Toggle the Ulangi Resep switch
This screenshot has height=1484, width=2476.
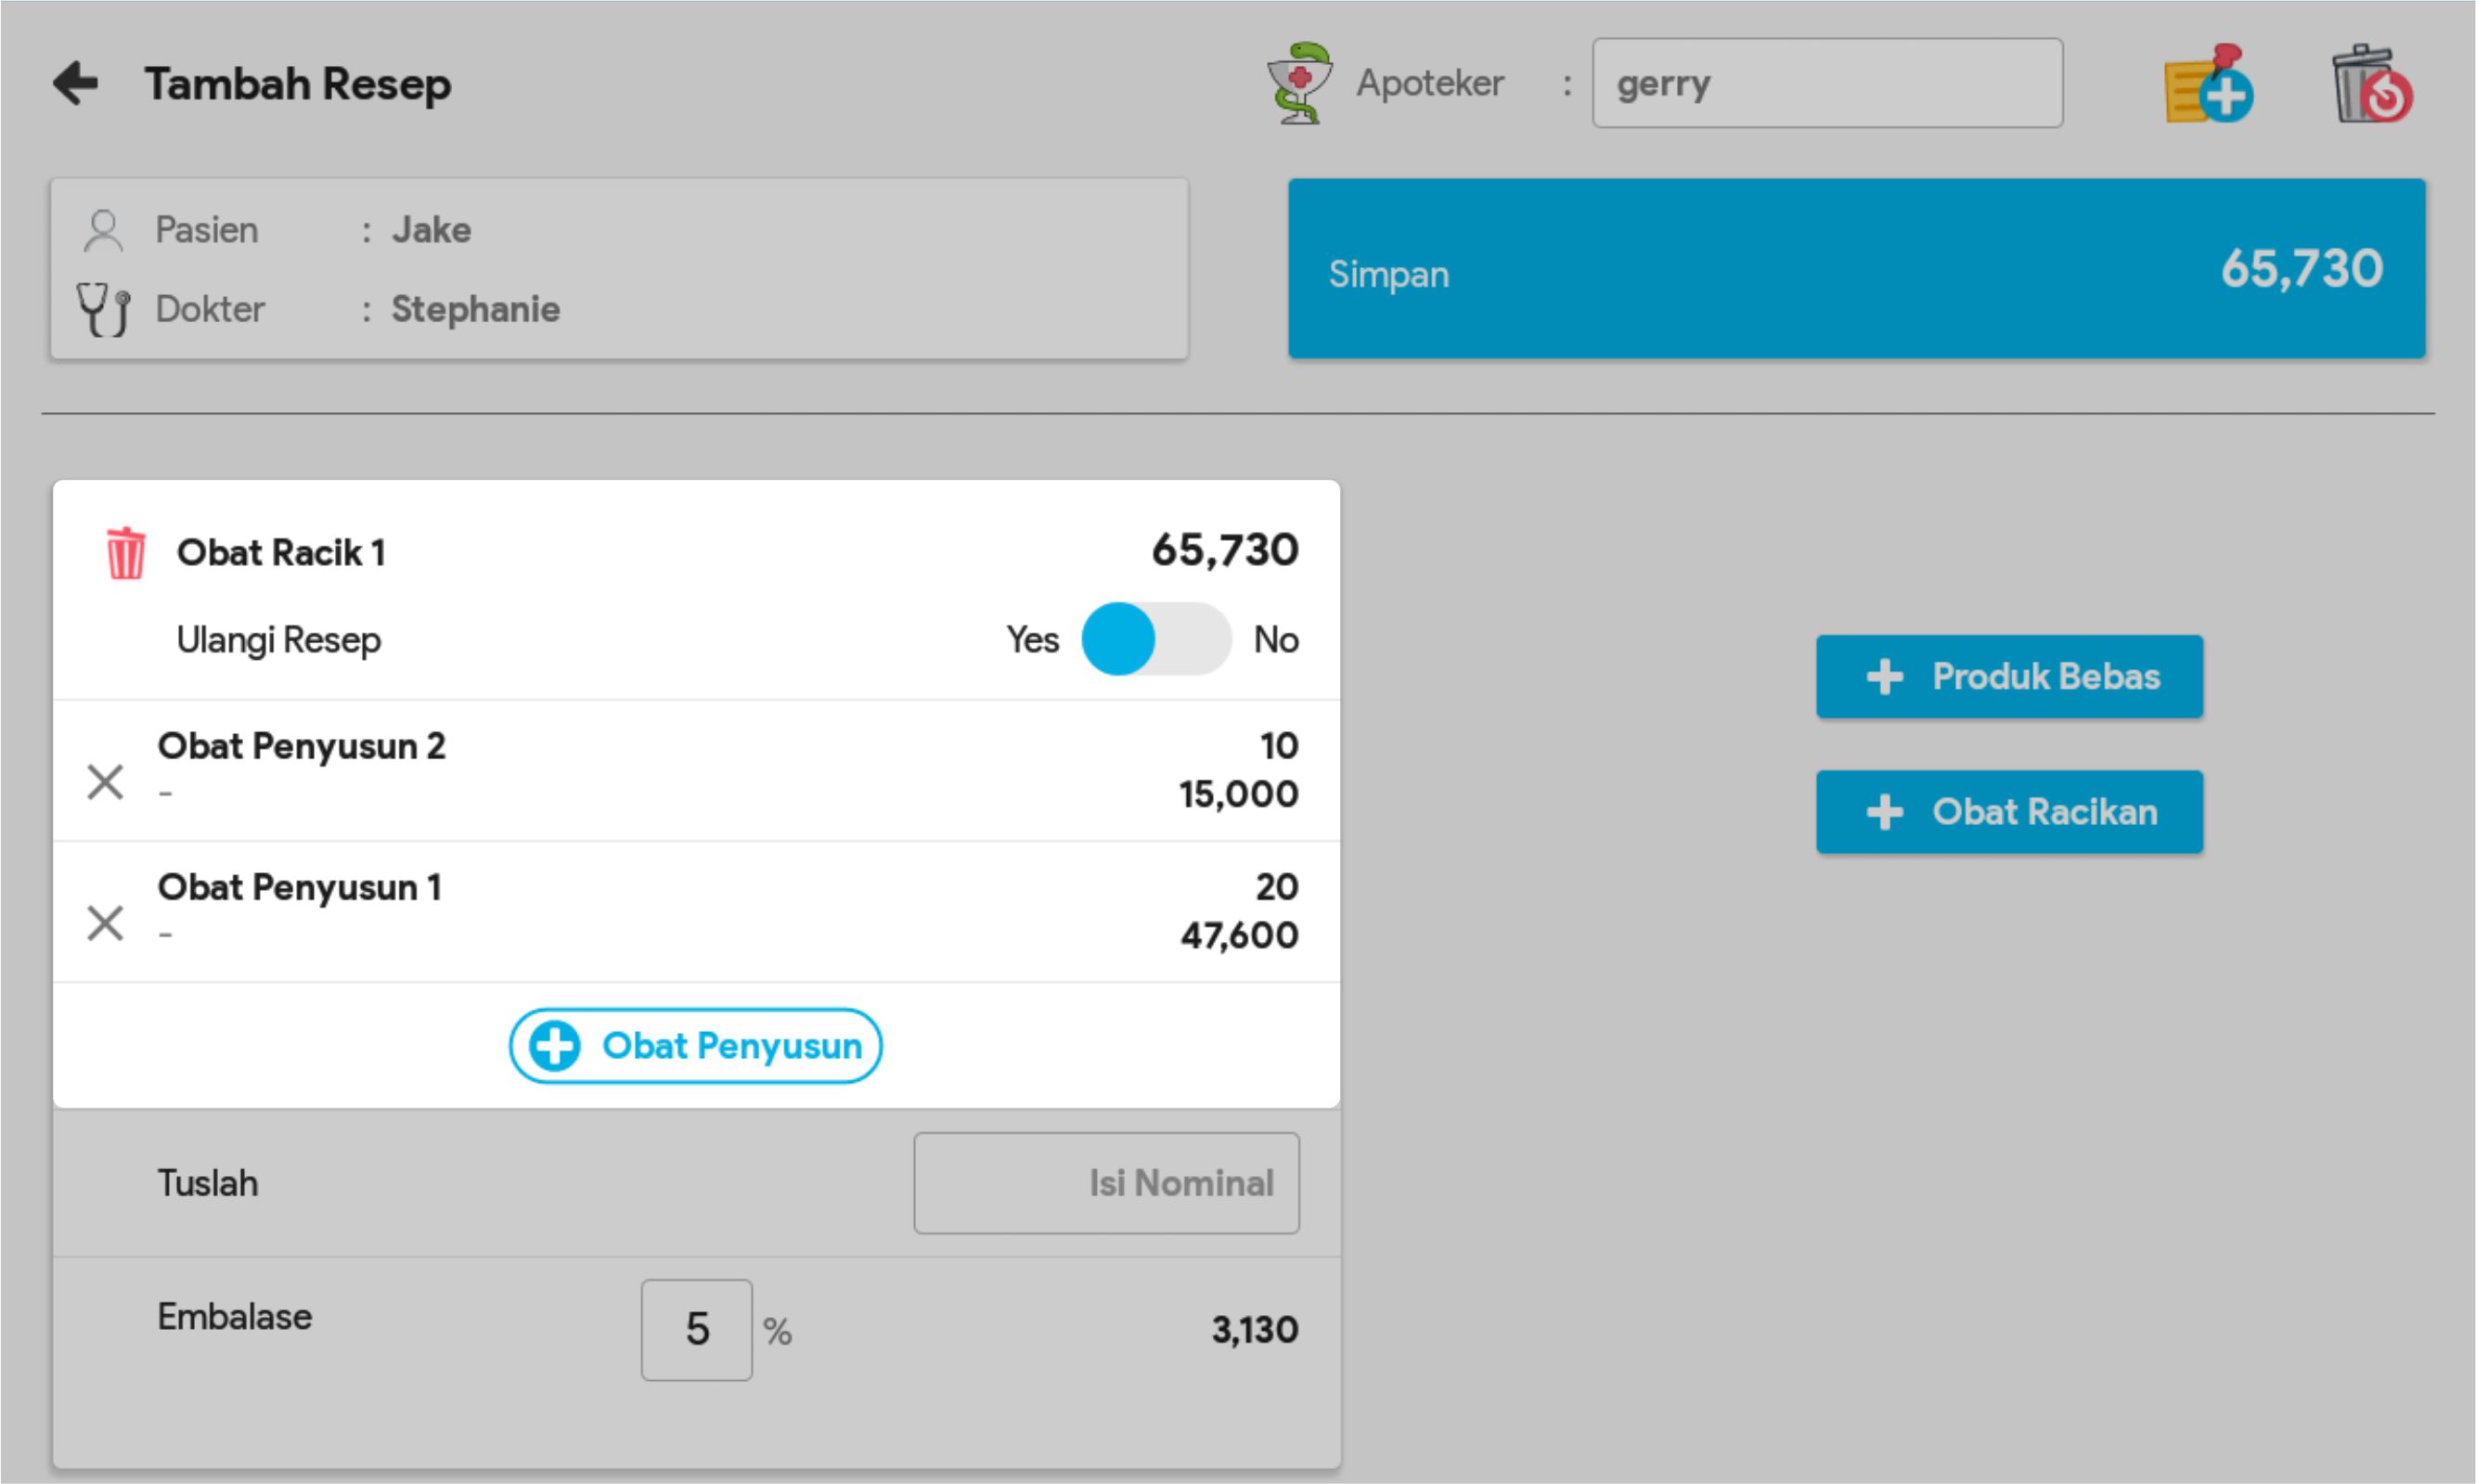[x=1155, y=639]
